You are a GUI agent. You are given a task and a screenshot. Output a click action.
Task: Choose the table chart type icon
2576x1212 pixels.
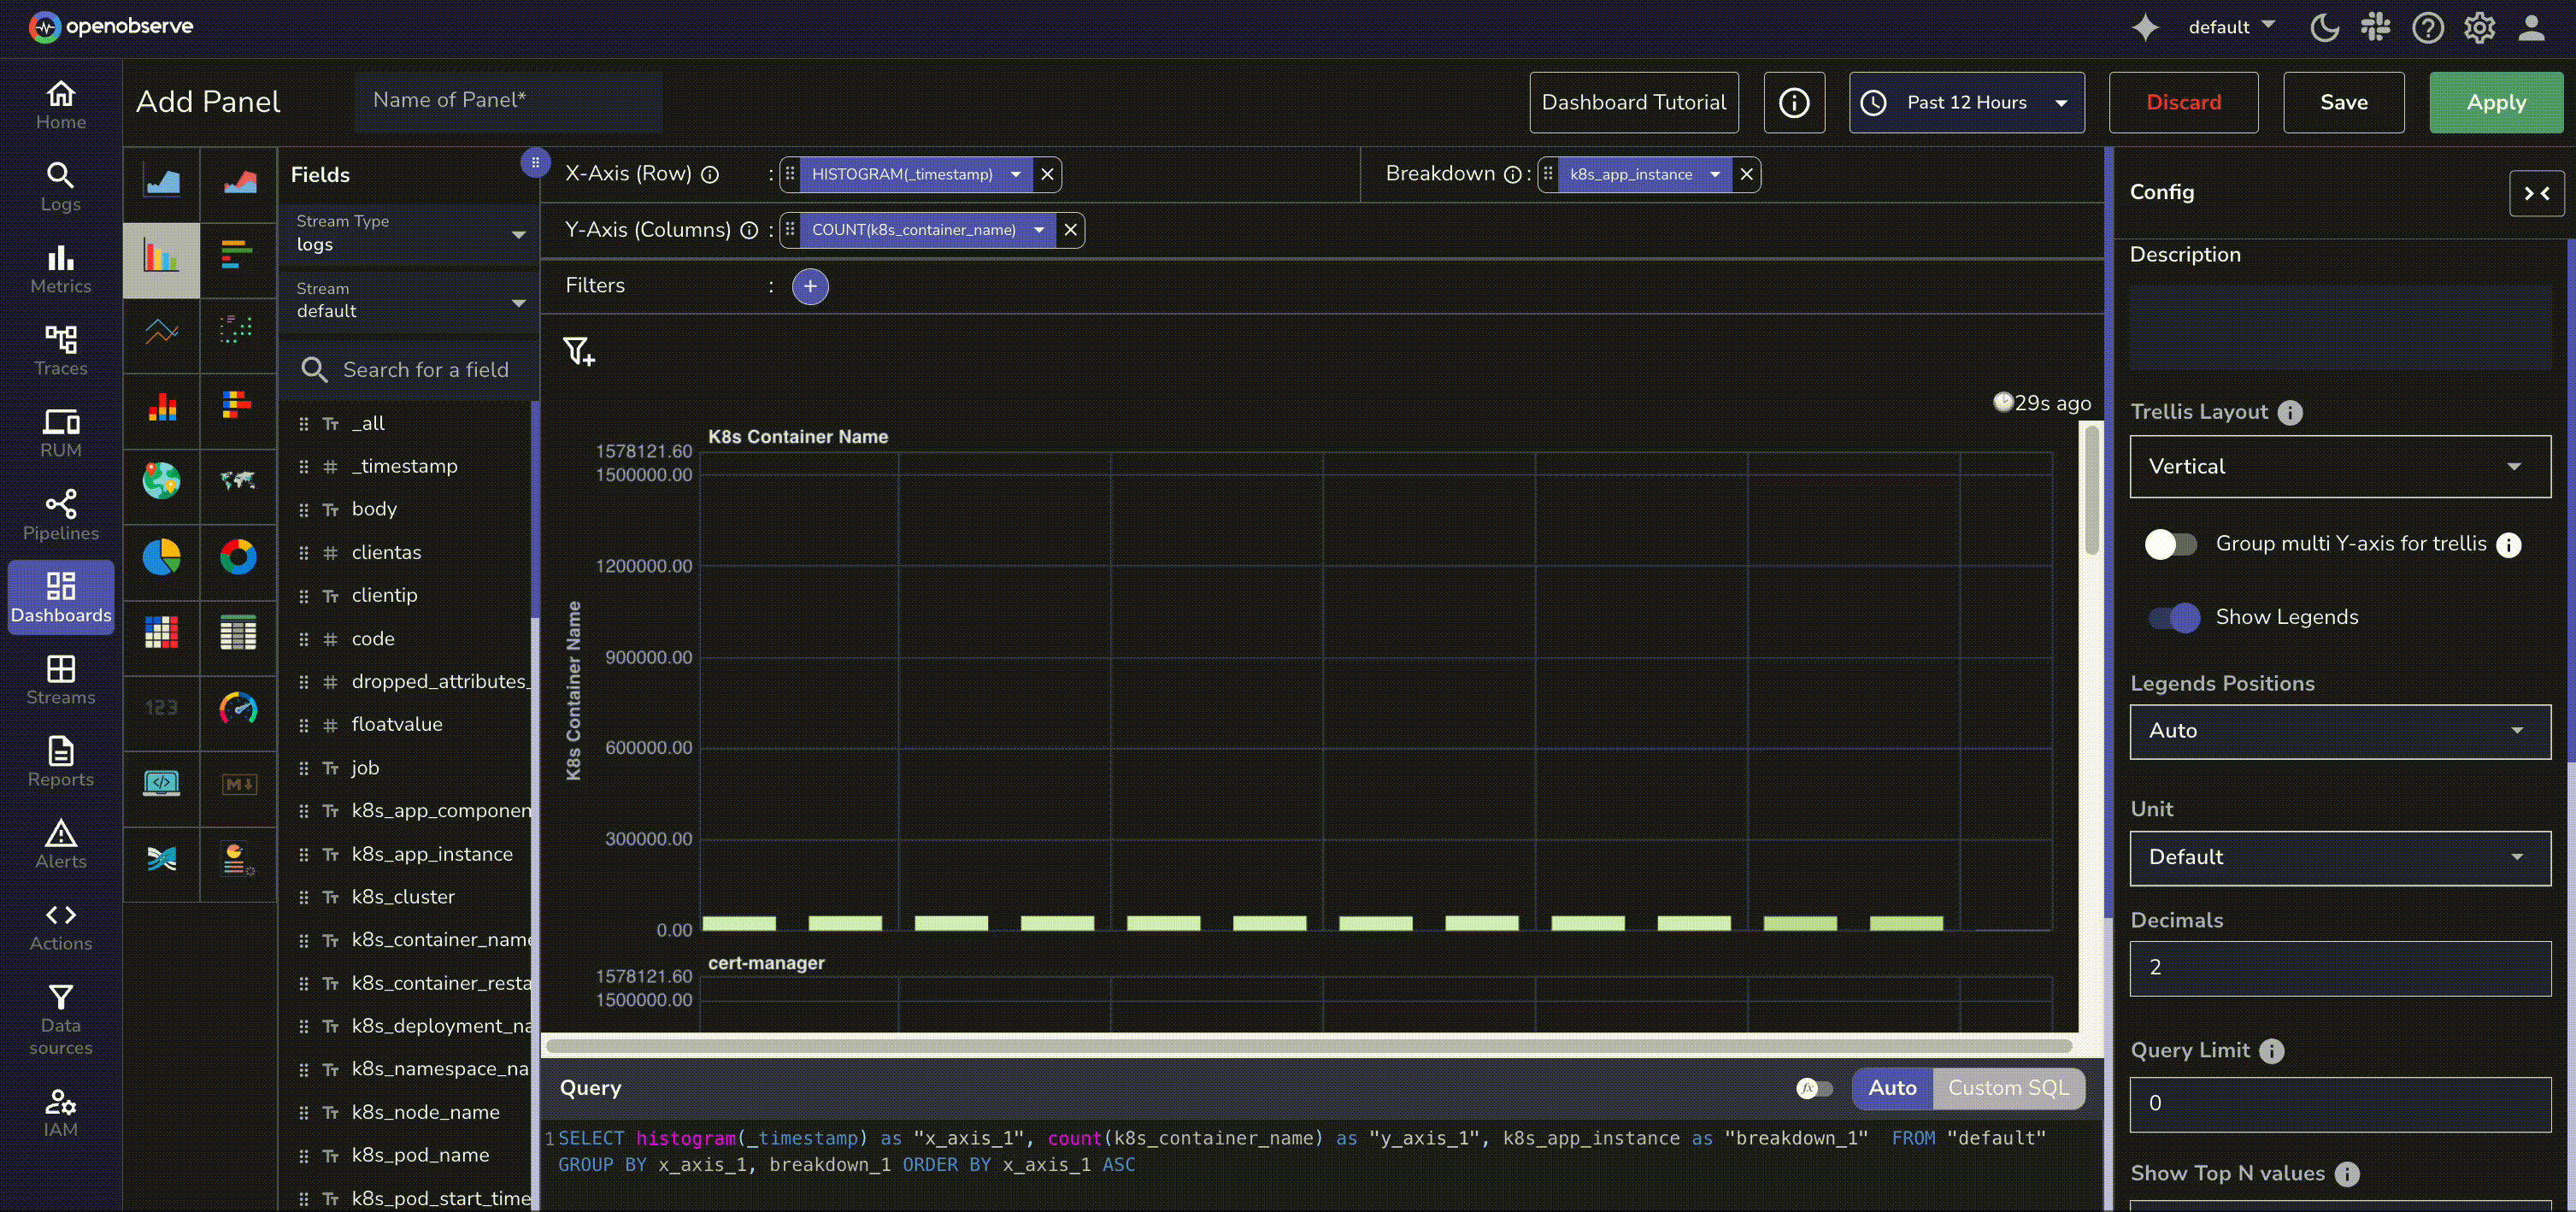pyautogui.click(x=238, y=632)
